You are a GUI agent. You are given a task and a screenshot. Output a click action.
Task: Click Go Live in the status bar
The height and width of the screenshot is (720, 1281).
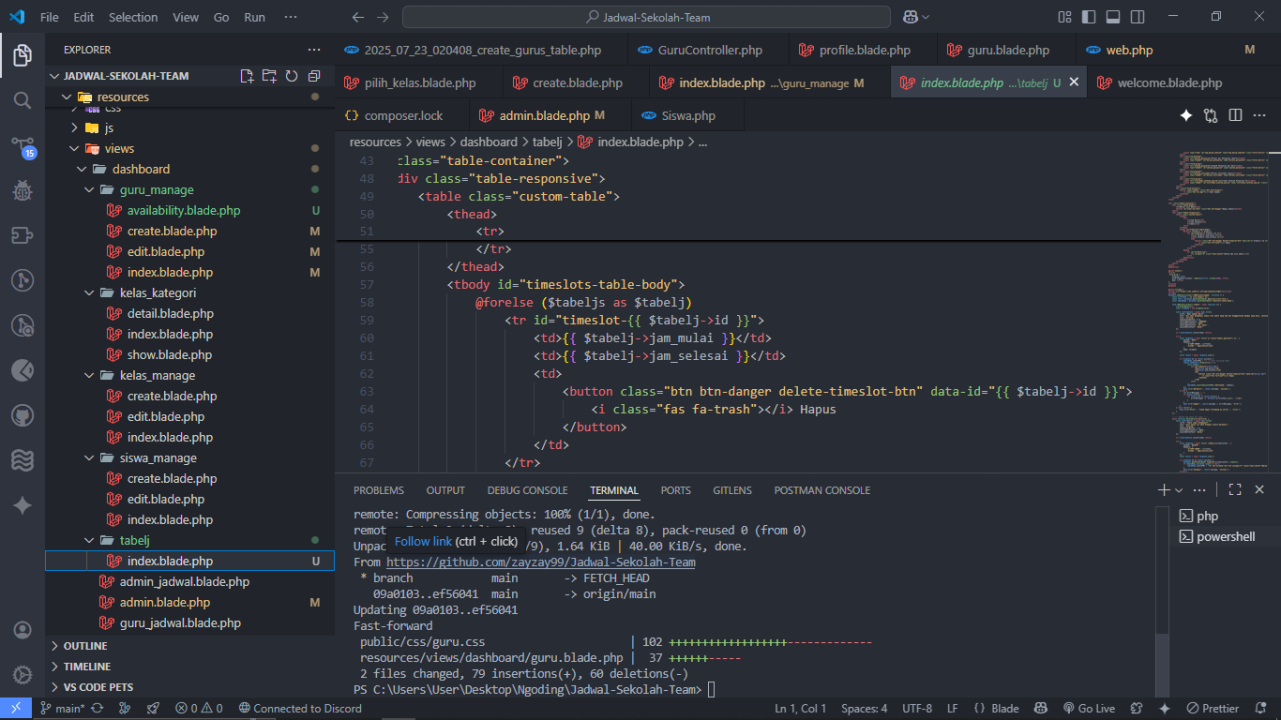tap(1087, 708)
